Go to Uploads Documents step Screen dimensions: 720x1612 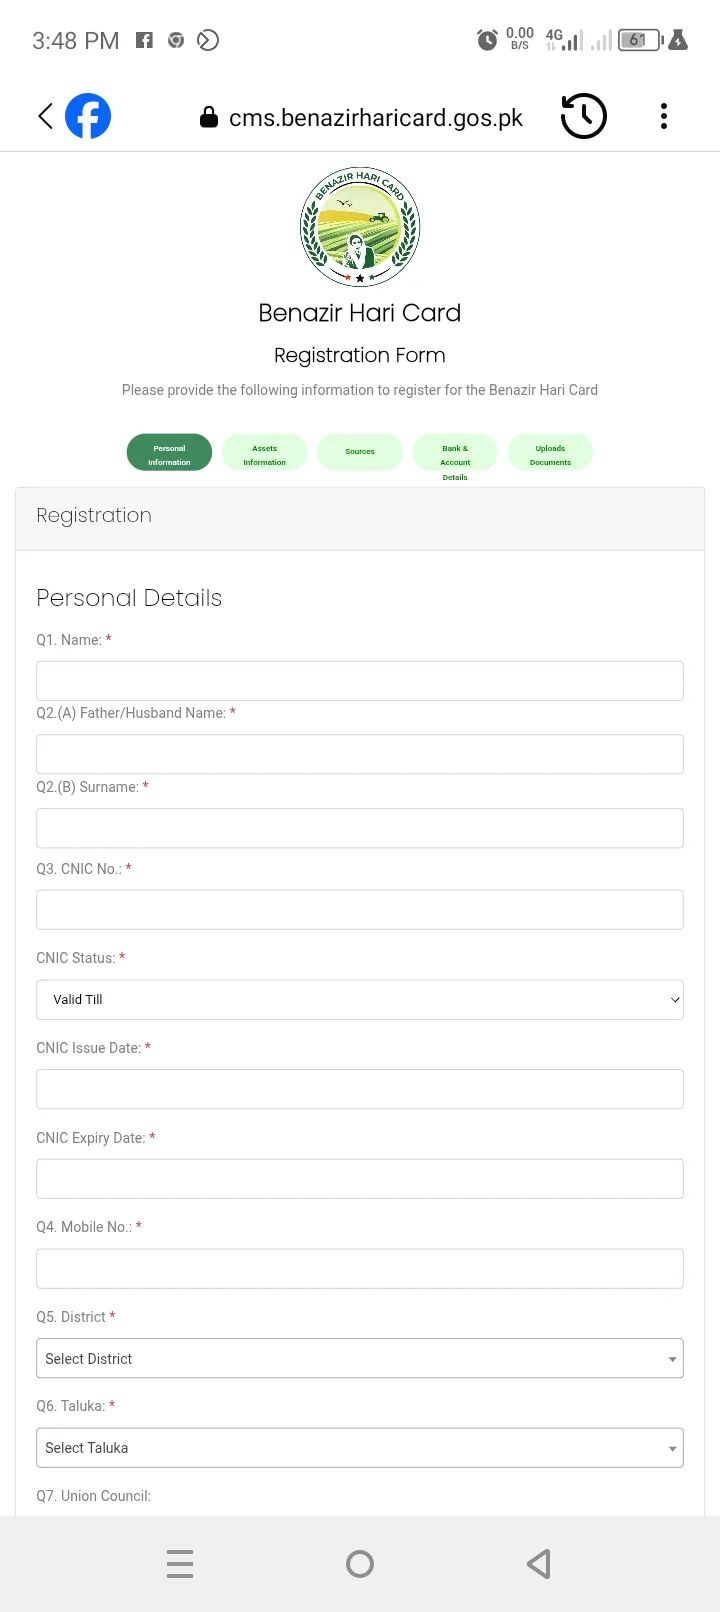tap(550, 453)
